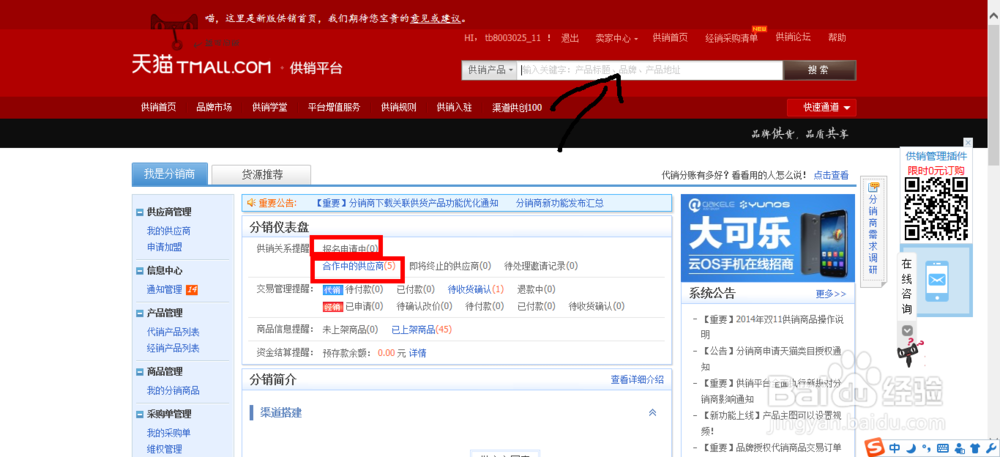Open 经销产品列表 in the sidebar

(x=173, y=348)
